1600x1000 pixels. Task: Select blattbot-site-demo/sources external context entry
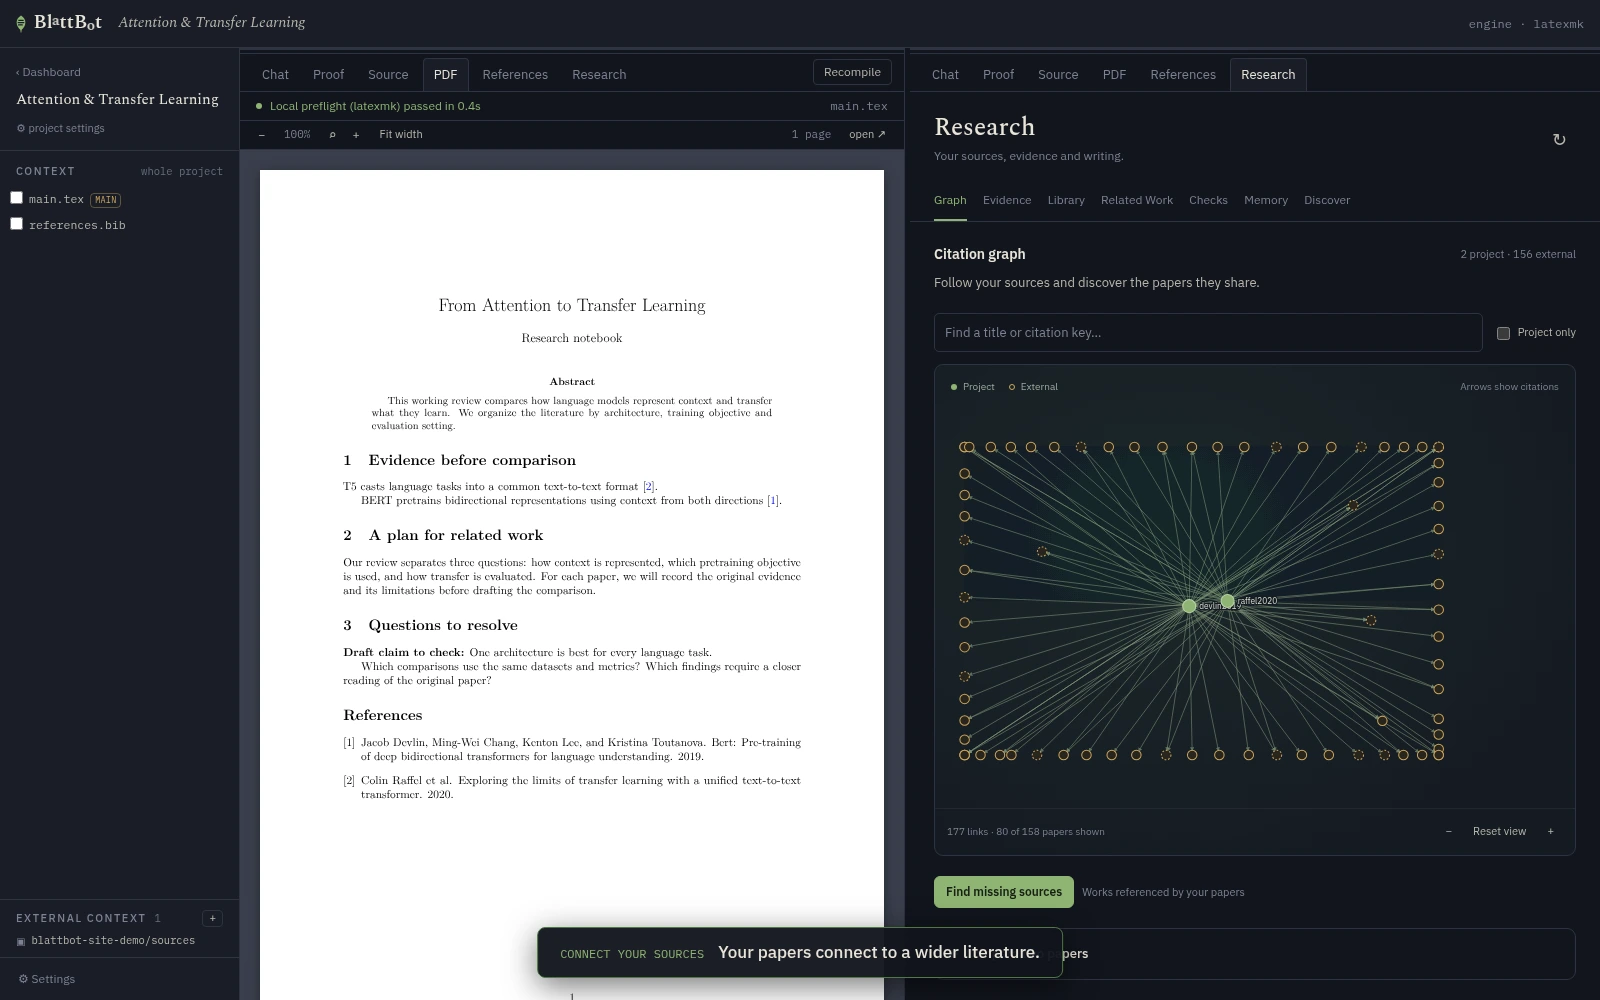coord(106,941)
